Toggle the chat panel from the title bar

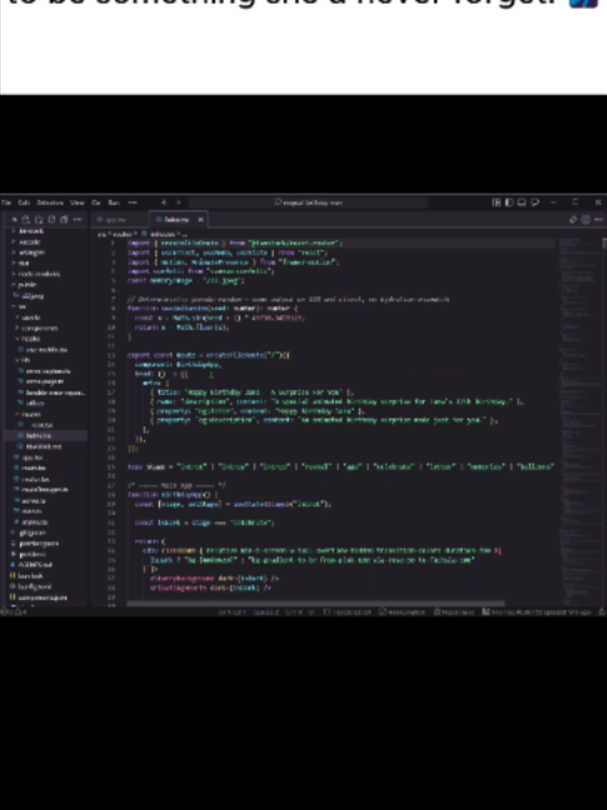[x=535, y=202]
